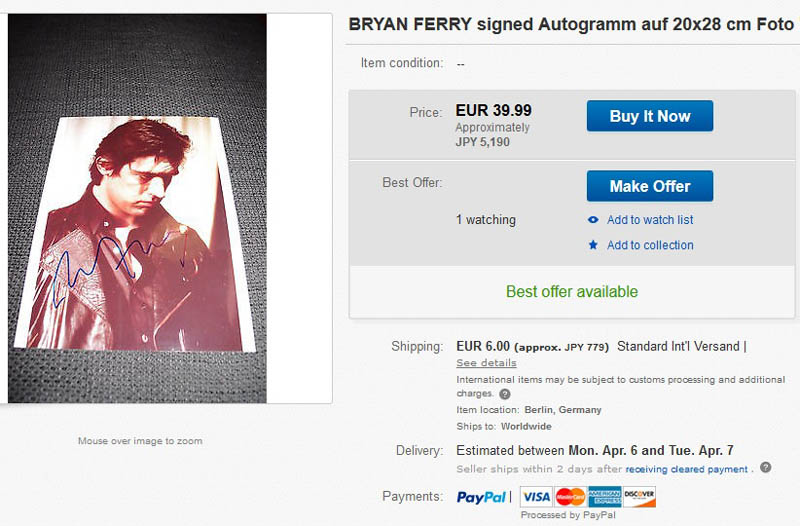Click the Buy It Now button
Image resolution: width=800 pixels, height=526 pixels.
click(x=649, y=116)
